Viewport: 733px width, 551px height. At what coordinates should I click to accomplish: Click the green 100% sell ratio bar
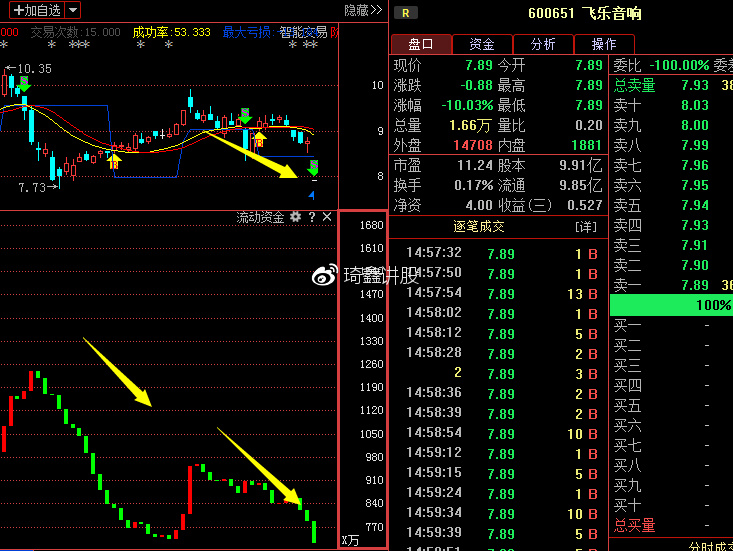point(671,305)
